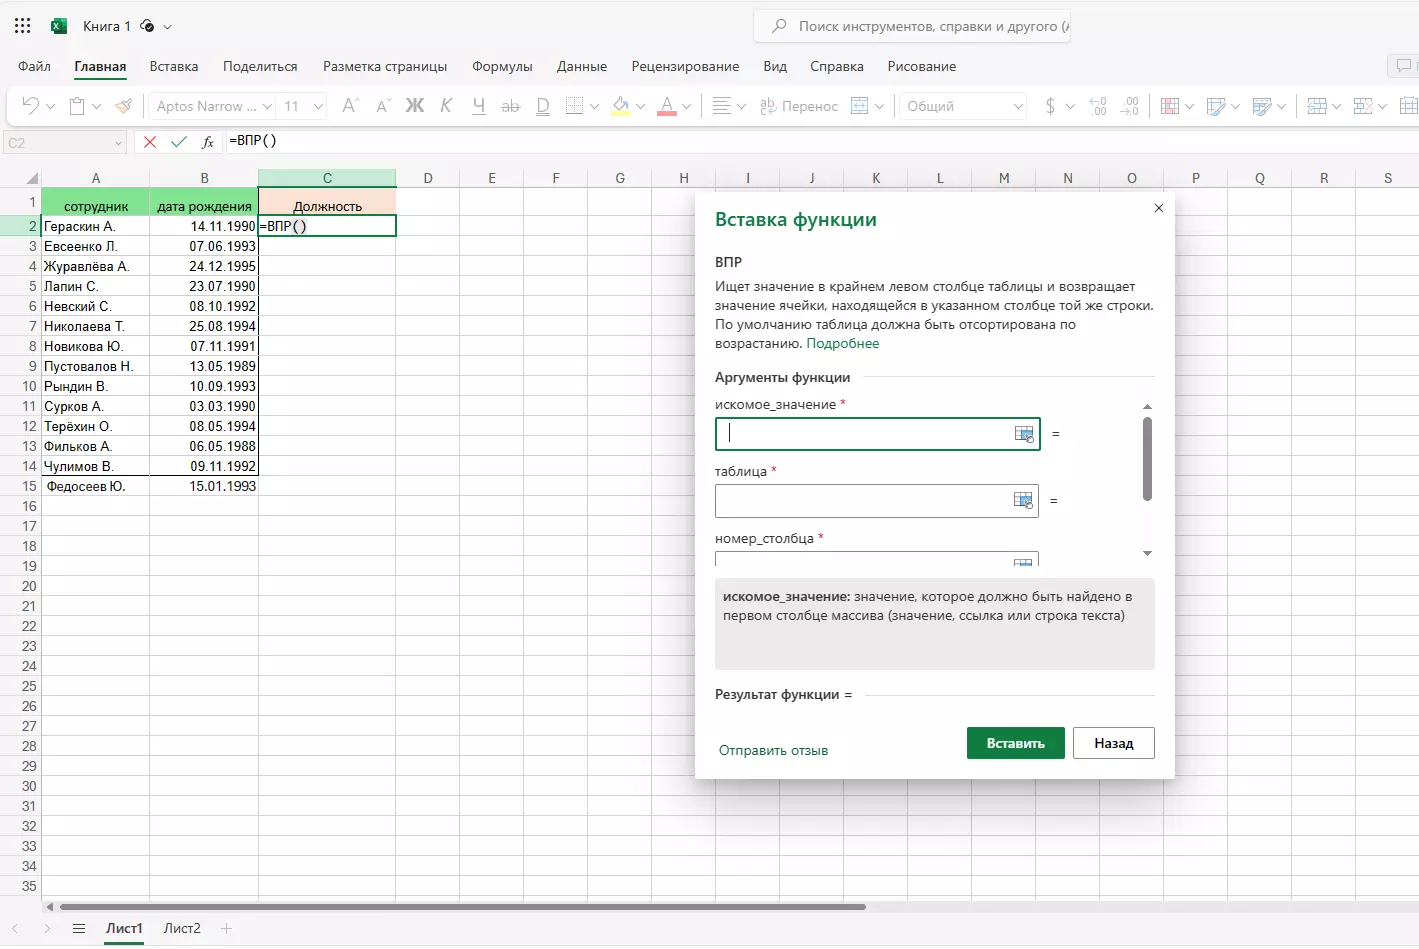The width and height of the screenshot is (1419, 949).
Task: Click the fx insert function icon
Action: 208,142
